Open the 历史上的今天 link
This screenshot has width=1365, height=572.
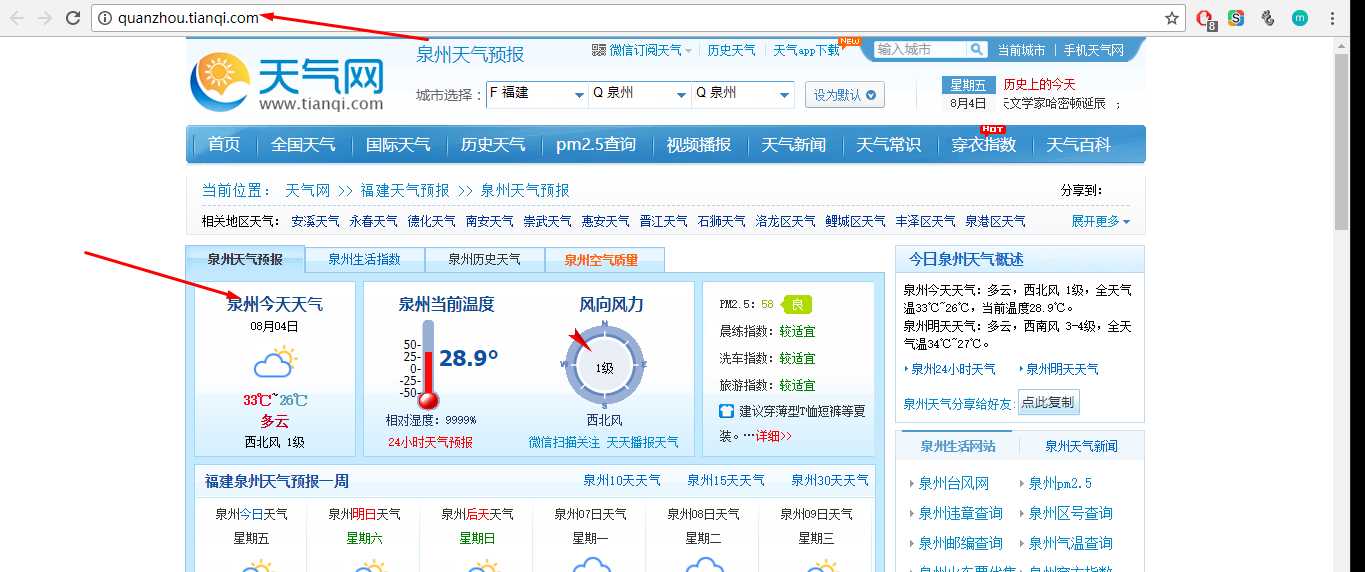(x=1039, y=84)
